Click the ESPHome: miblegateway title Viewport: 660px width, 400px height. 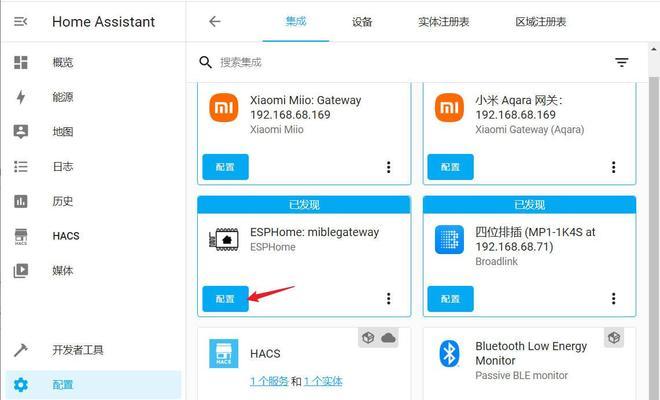(314, 232)
